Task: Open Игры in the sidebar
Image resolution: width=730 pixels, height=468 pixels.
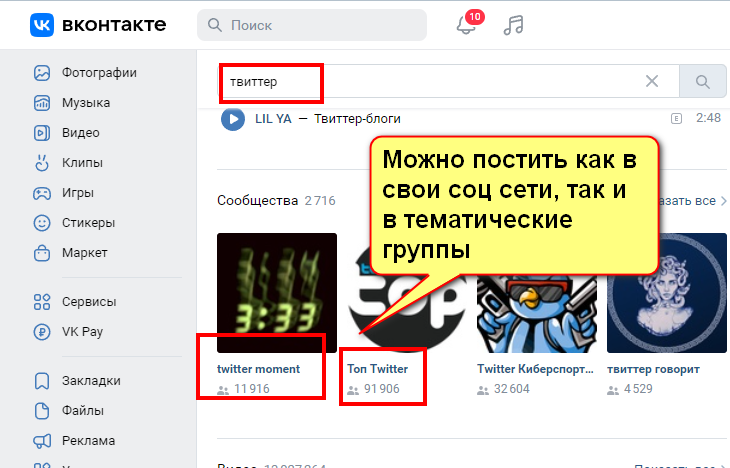Action: coord(78,193)
